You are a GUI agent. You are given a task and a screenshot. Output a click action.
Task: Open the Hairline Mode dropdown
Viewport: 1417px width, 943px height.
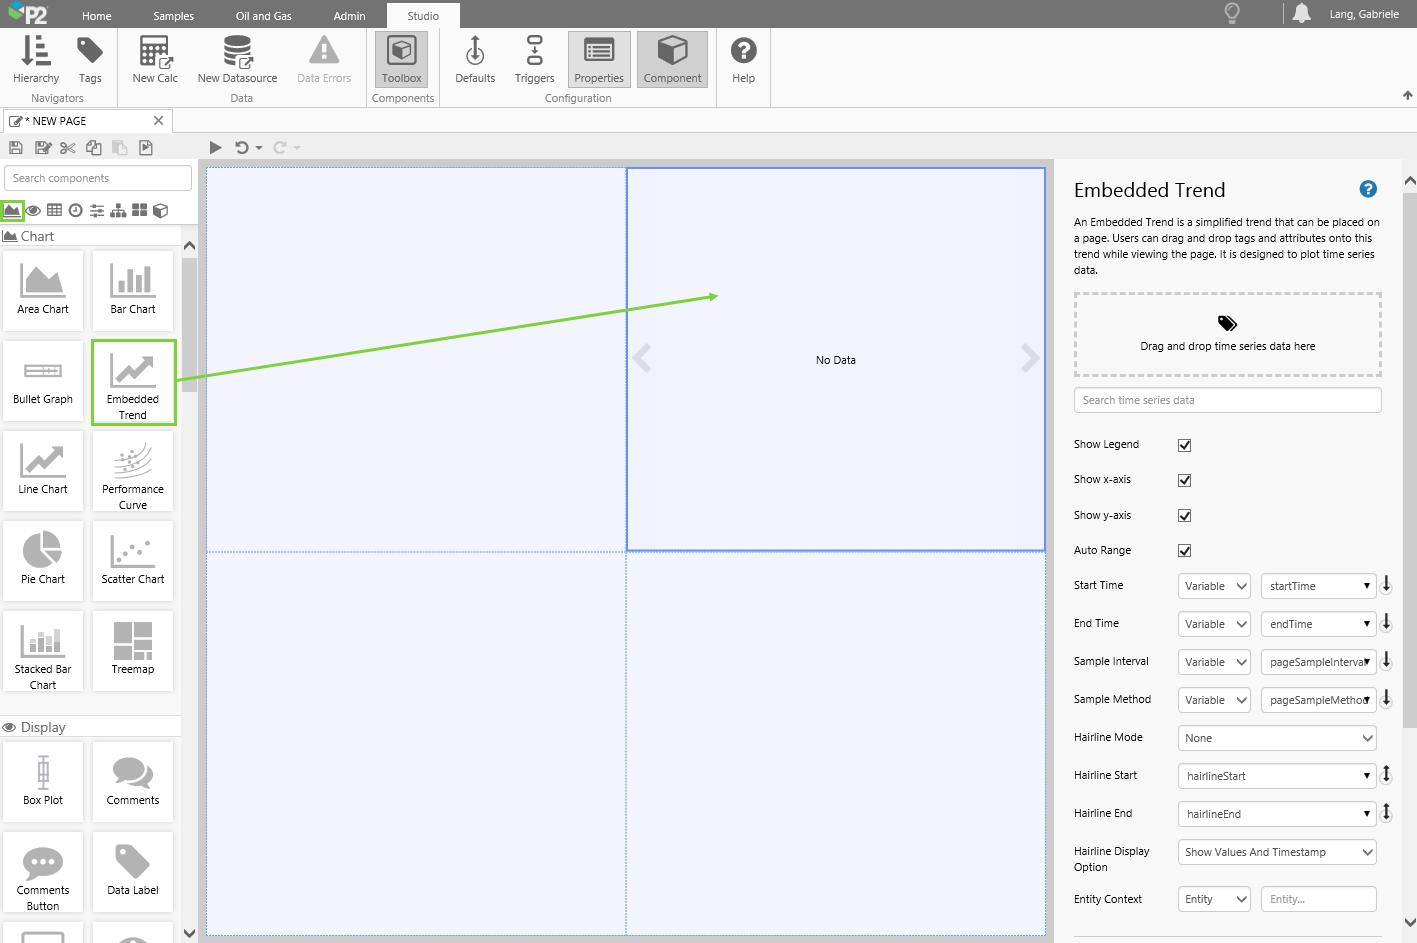[1277, 738]
